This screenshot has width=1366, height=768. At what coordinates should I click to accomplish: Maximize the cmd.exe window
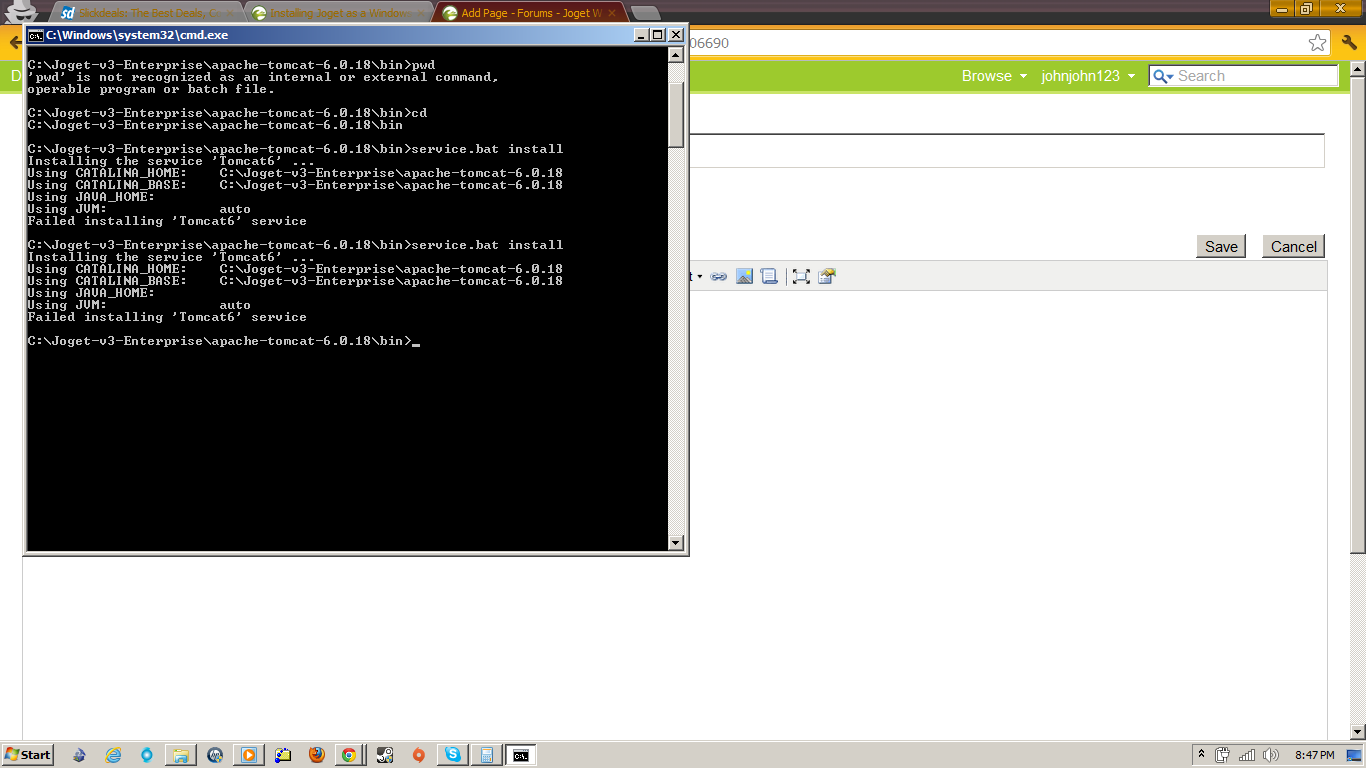[658, 34]
